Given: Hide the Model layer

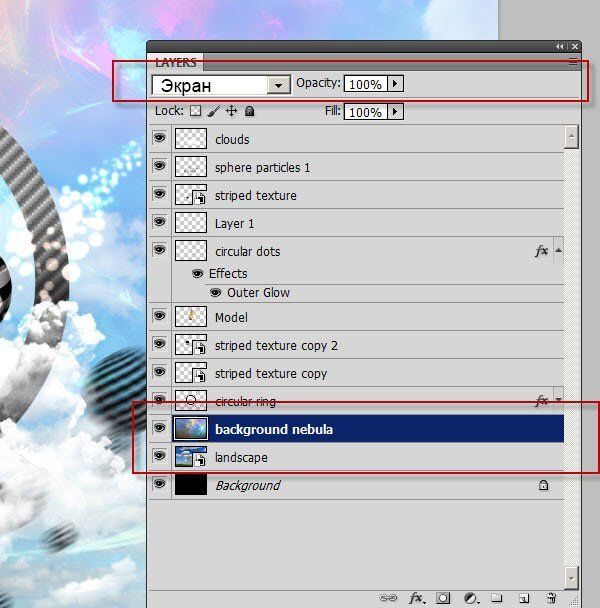Looking at the screenshot, I should click(159, 316).
